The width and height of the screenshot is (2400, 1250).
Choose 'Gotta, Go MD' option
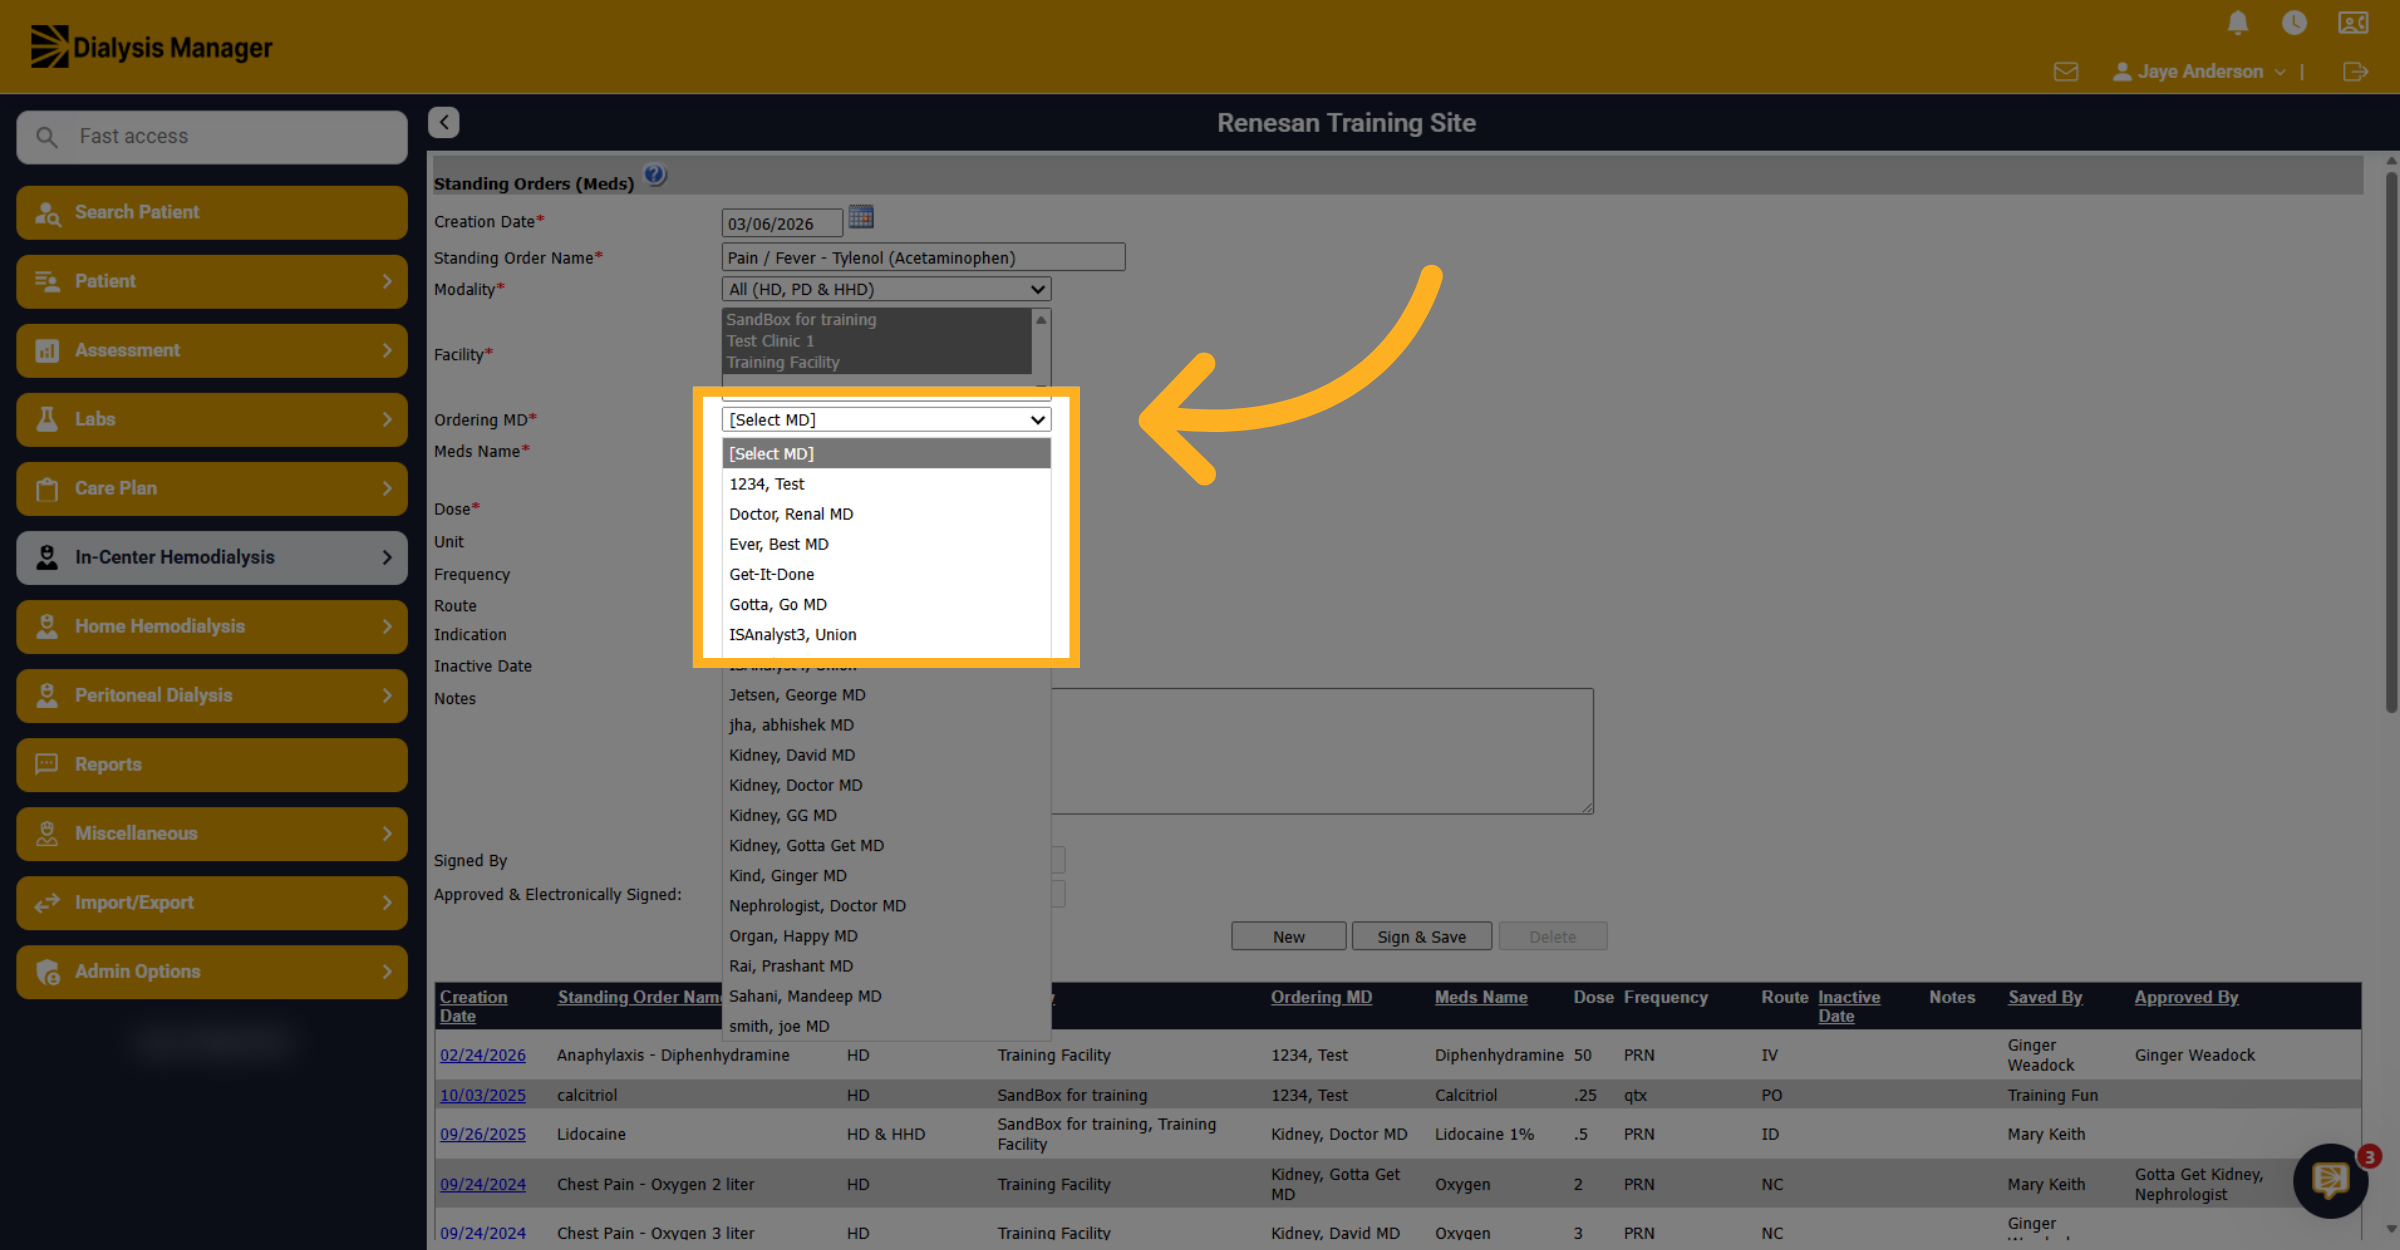[886, 604]
